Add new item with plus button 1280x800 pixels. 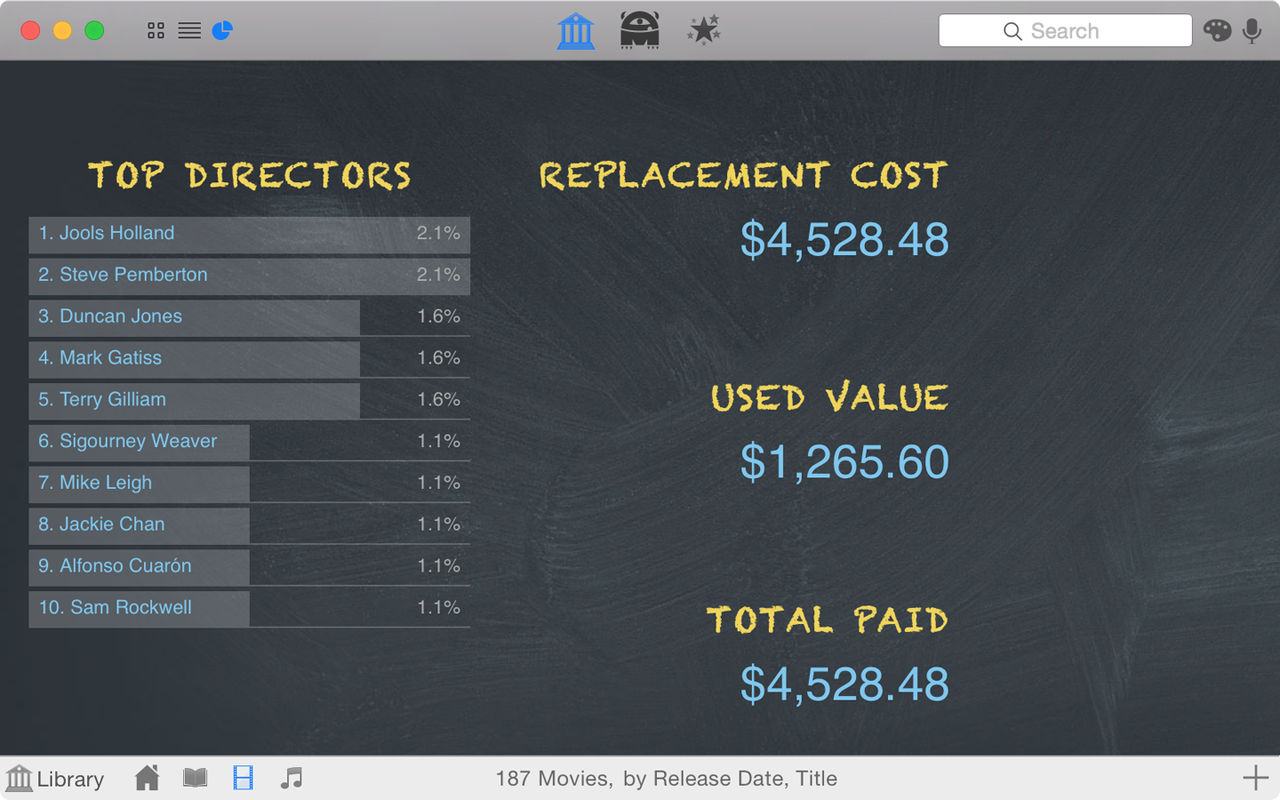click(1255, 777)
